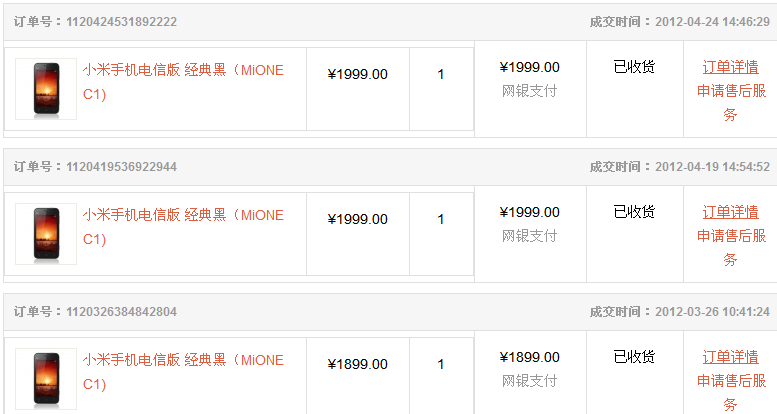The image size is (777, 414).
Task: Open product link in 2012-03-26 order
Action: [183, 372]
